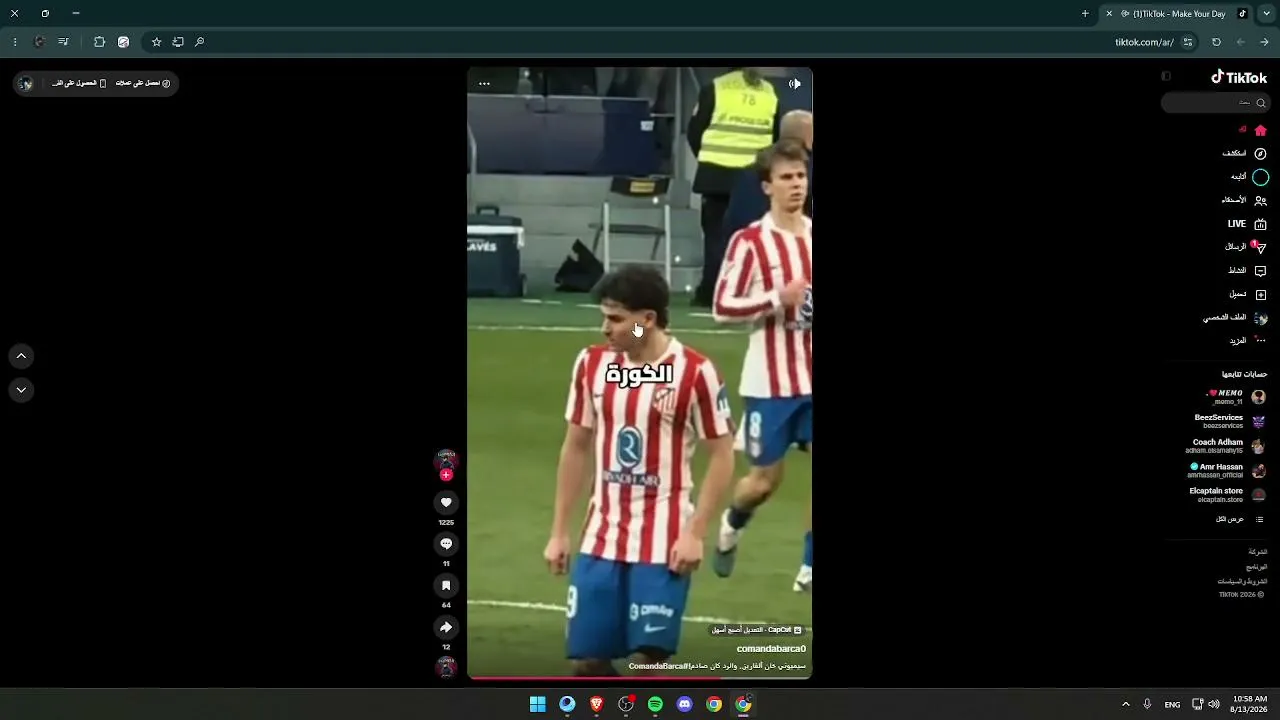Share the video with the arrow icon
Viewport: 1280px width, 720px height.
click(x=446, y=627)
